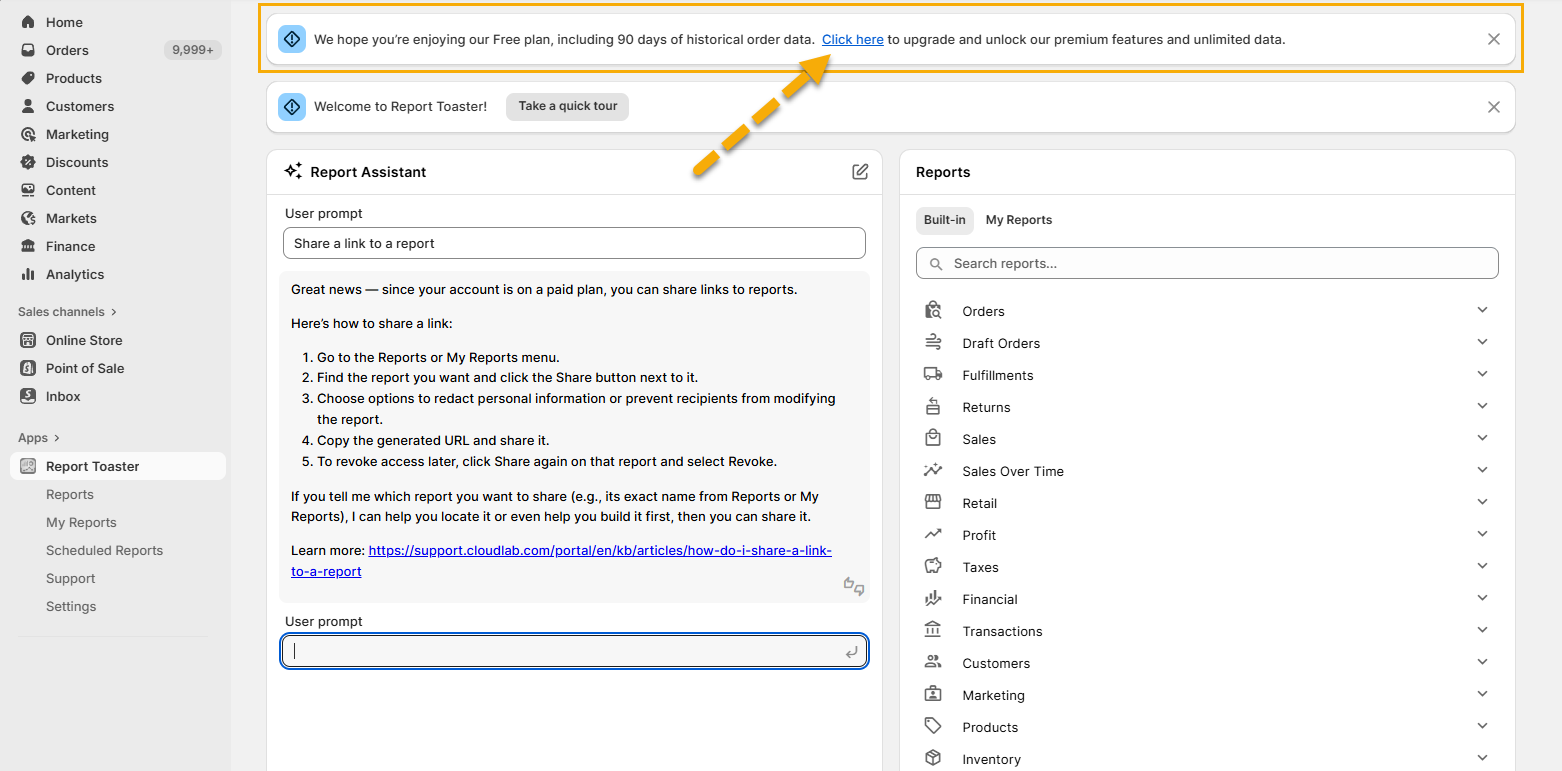This screenshot has width=1562, height=771.
Task: Select the Built-in reports tab
Action: (x=944, y=220)
